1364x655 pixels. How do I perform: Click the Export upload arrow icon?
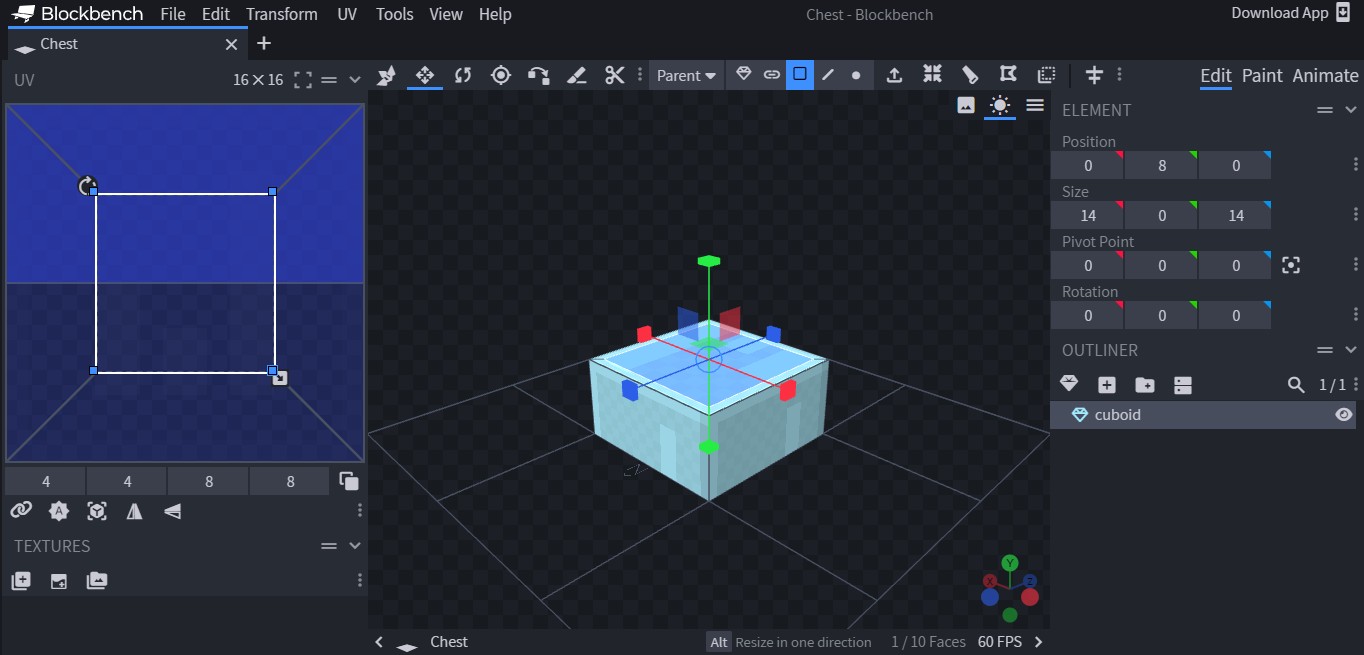coord(894,75)
